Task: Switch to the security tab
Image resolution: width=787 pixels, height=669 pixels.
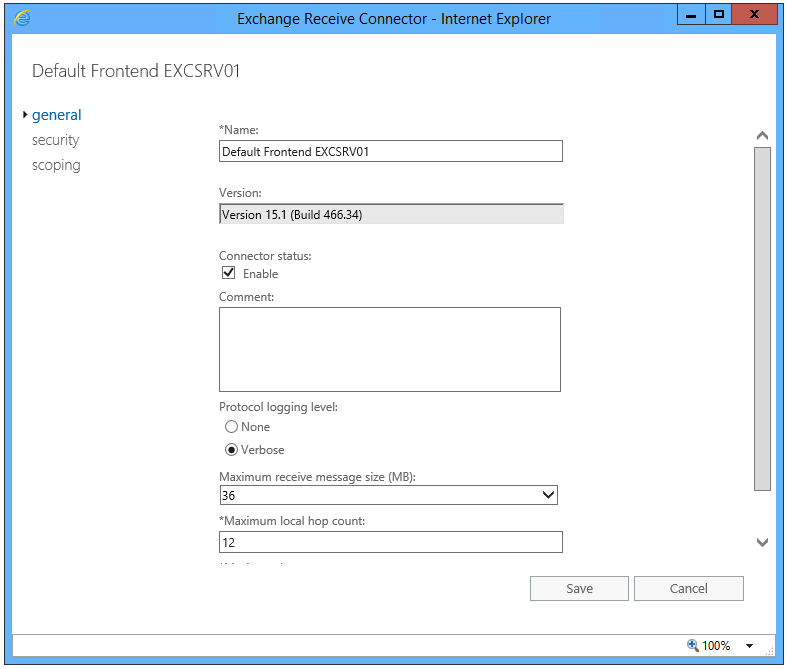Action: pyautogui.click(x=55, y=140)
